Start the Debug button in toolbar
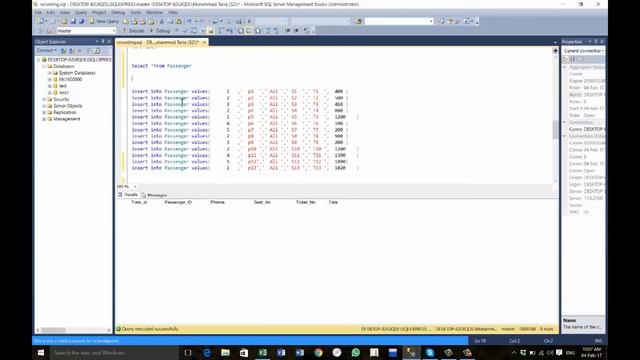The height and width of the screenshot is (360, 640). click(160, 31)
